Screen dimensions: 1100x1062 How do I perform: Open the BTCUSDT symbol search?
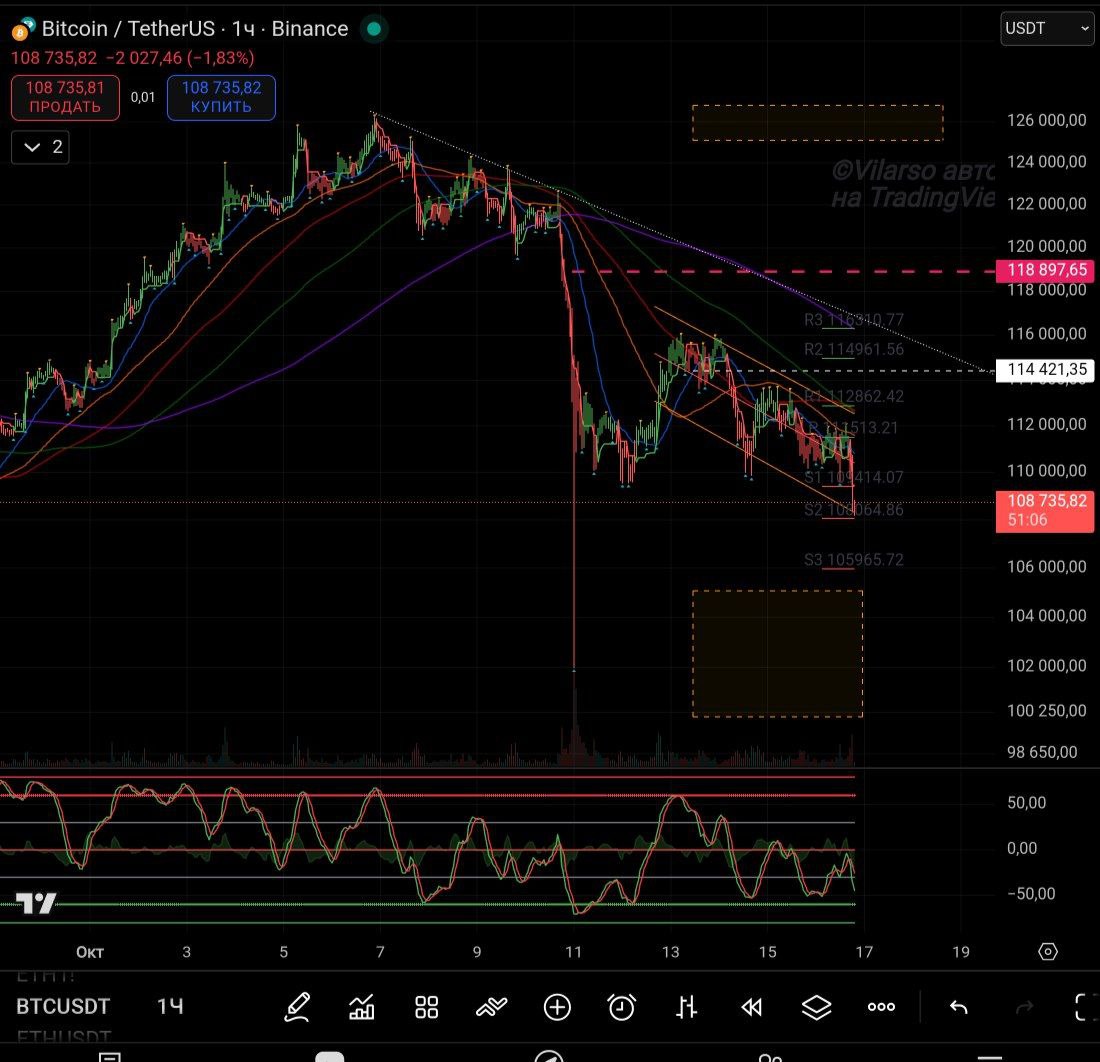click(63, 1007)
